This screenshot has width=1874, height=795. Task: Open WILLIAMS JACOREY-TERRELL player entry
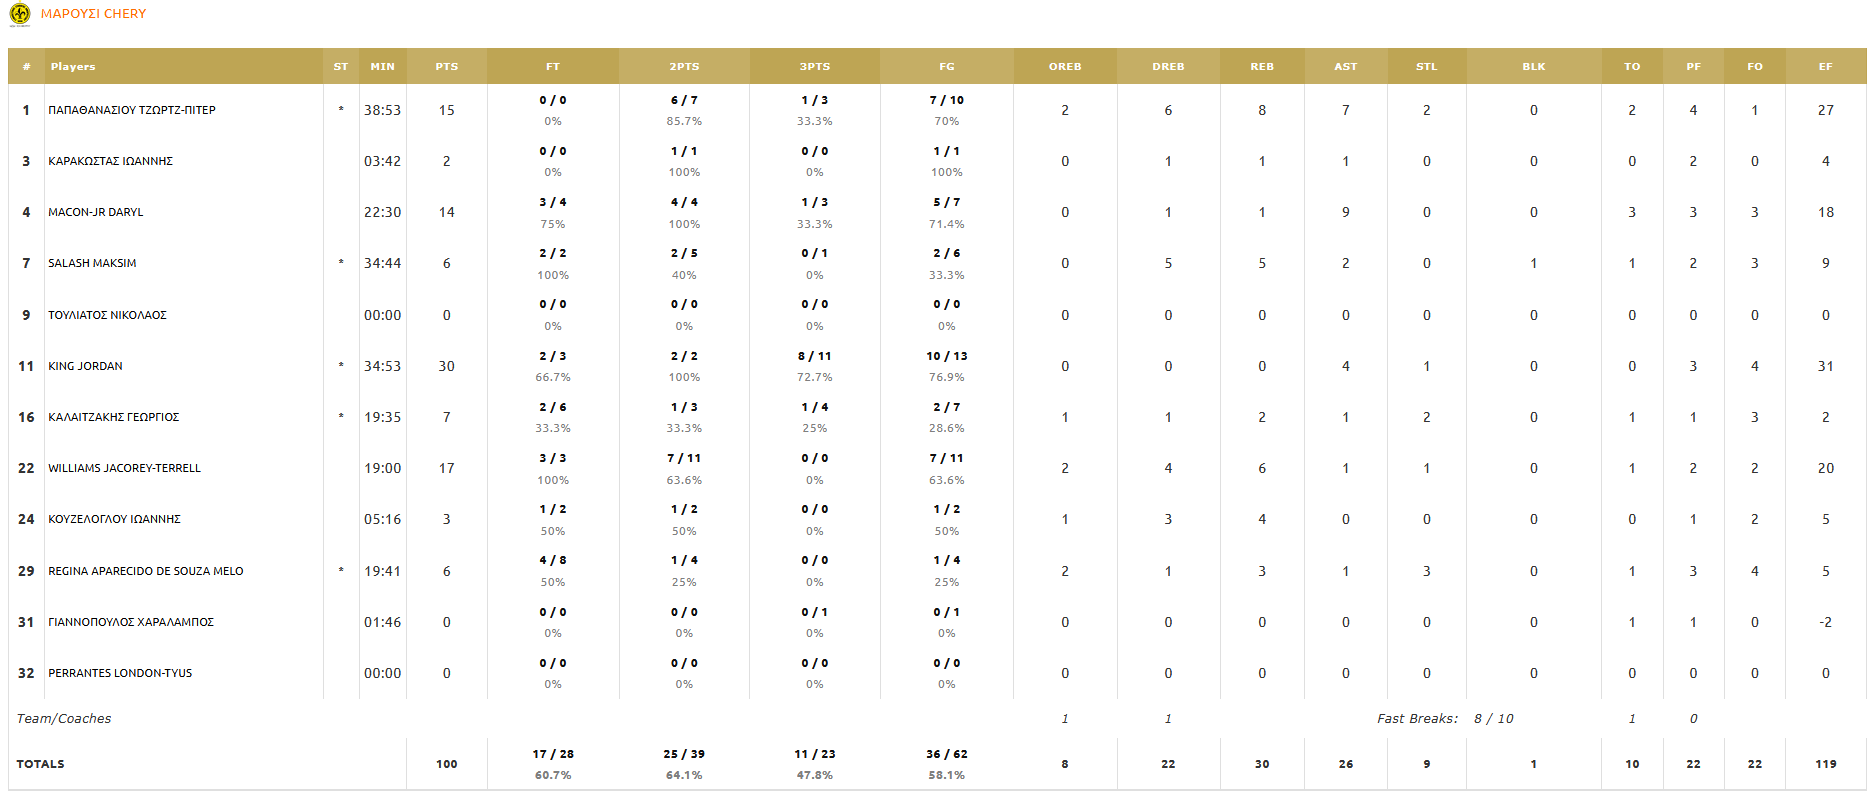(x=124, y=468)
